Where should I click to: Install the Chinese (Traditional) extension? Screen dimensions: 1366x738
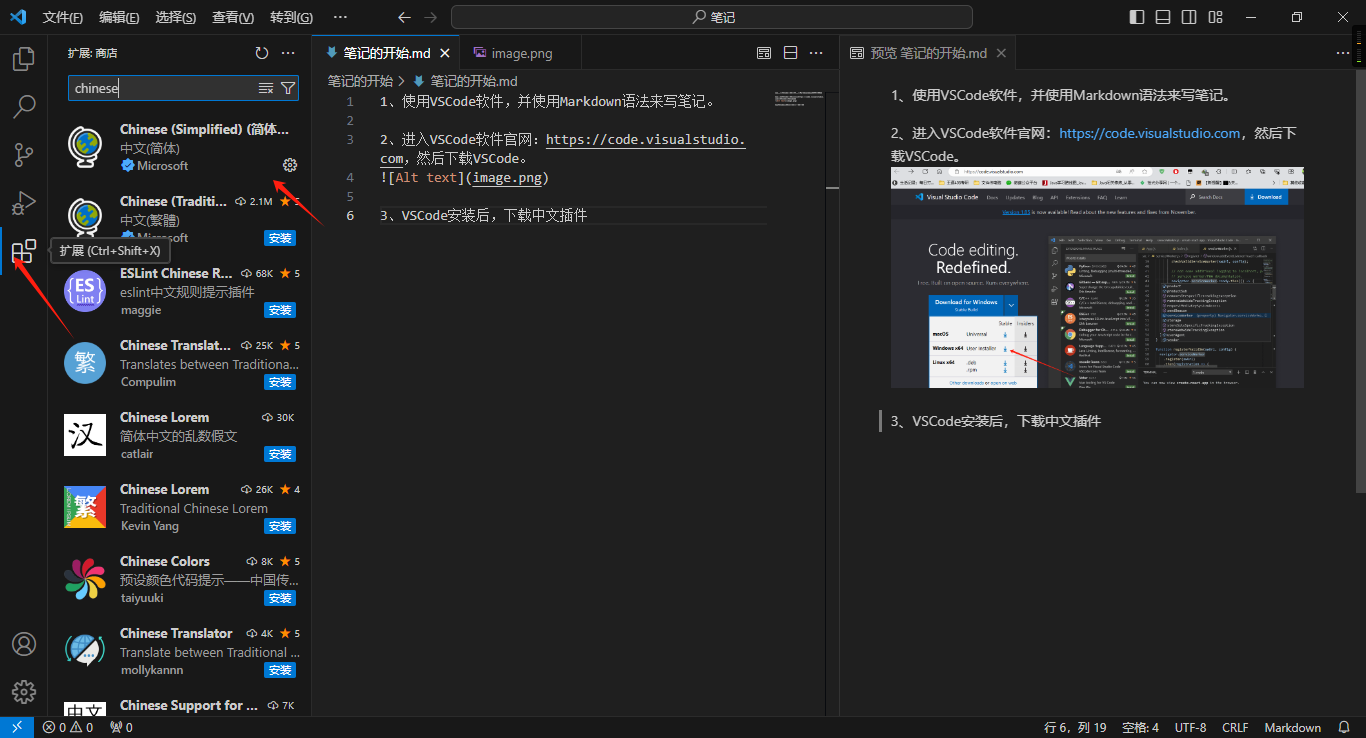pyautogui.click(x=280, y=238)
